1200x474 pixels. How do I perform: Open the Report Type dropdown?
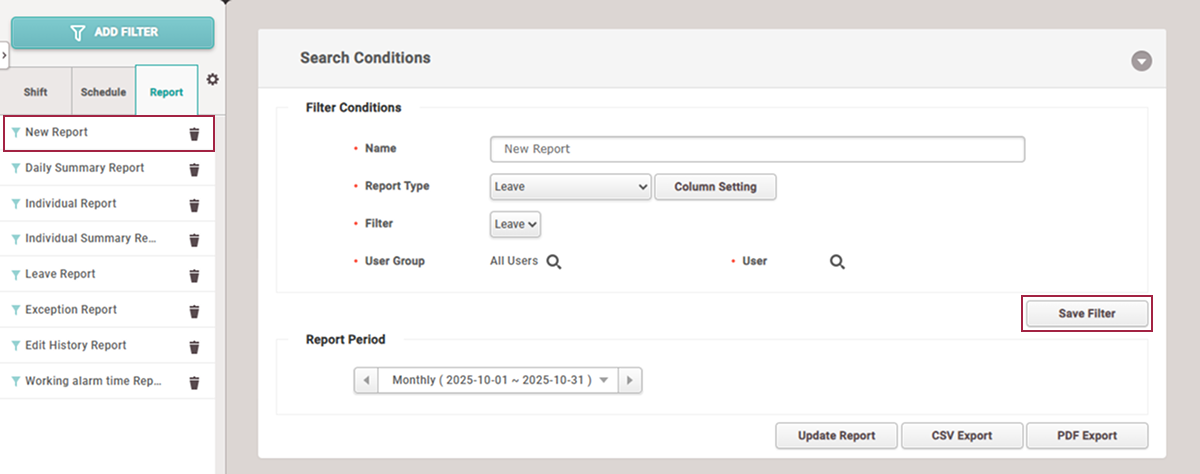click(571, 187)
